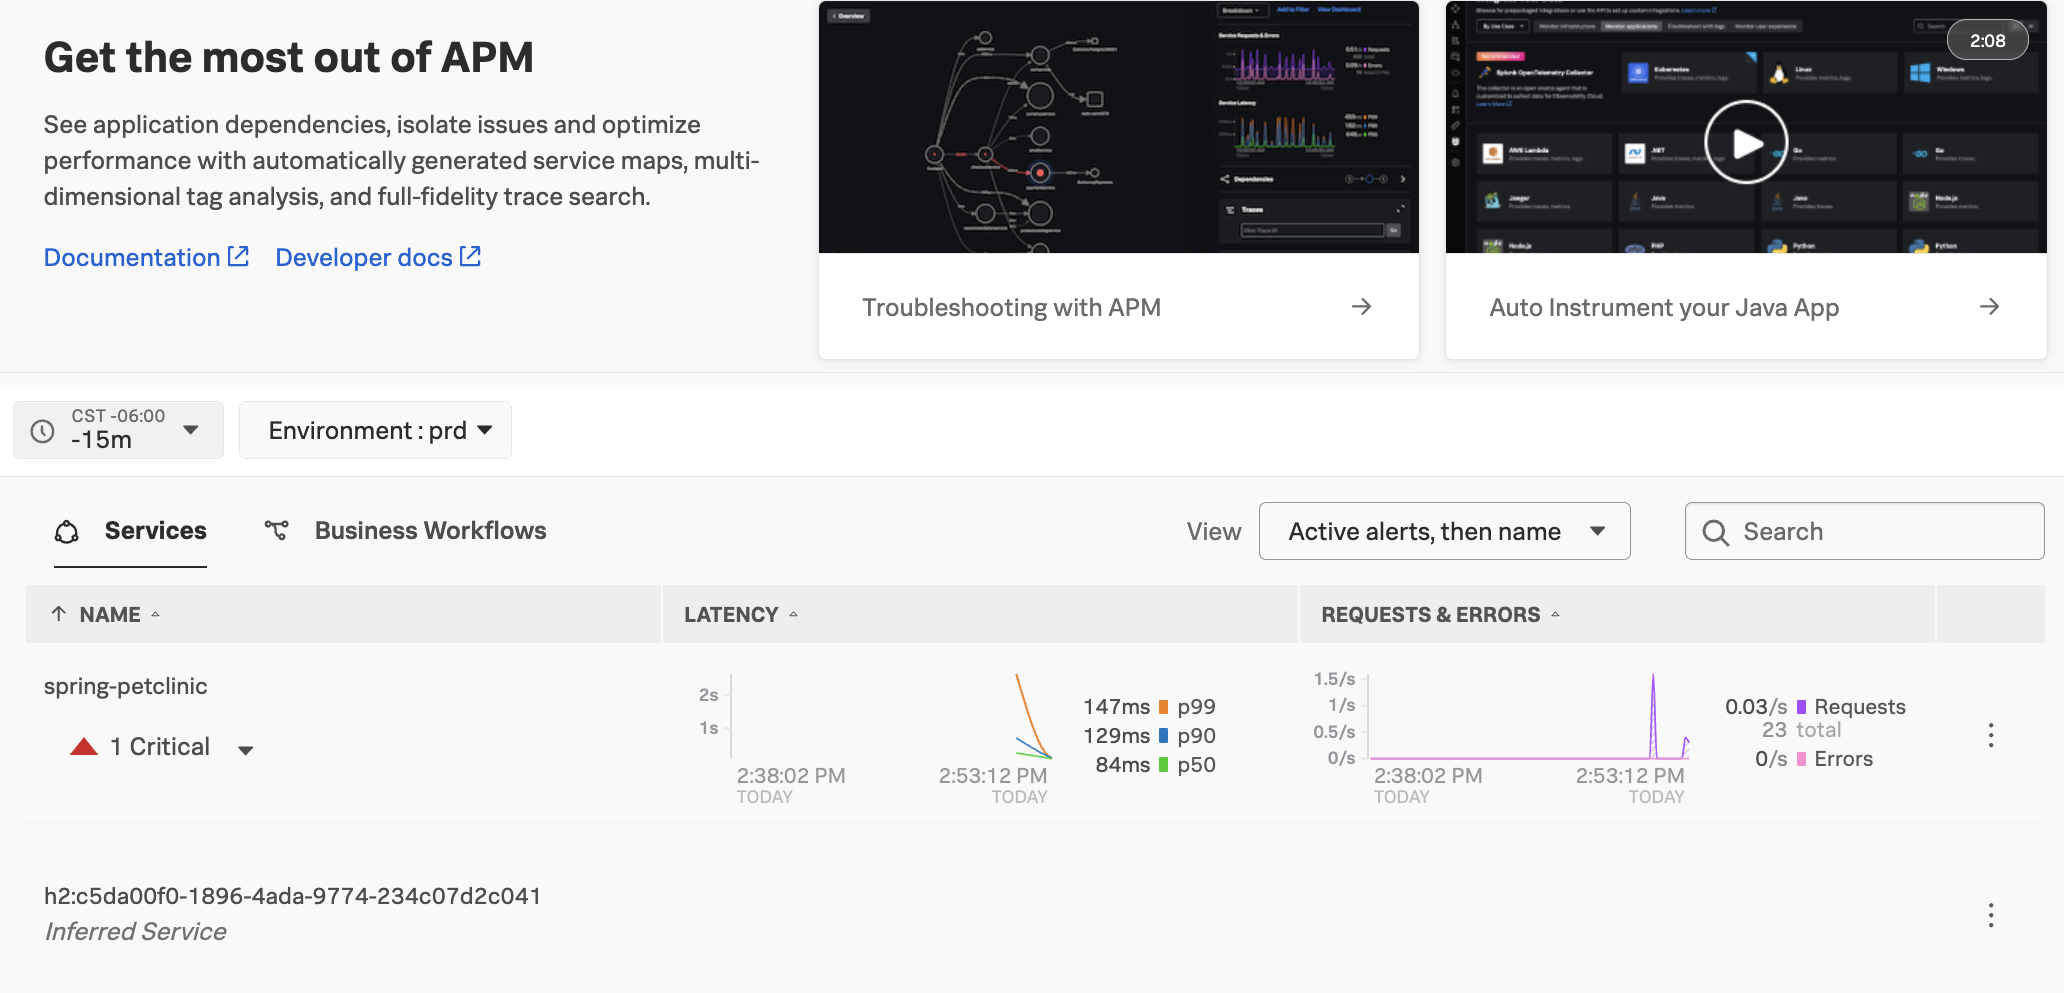
Task: Open the h2:c5da00f0 inferred service
Action: tap(292, 896)
